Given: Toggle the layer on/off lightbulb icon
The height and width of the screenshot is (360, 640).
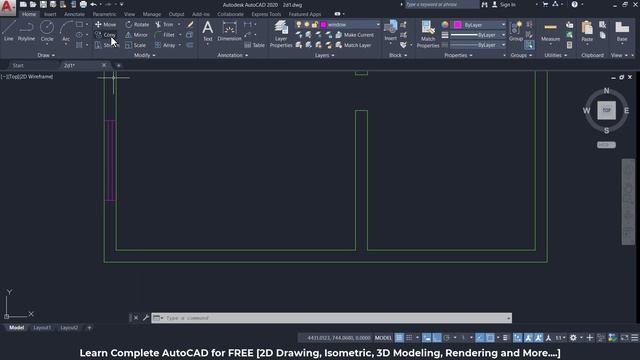Looking at the screenshot, I should (298, 24).
